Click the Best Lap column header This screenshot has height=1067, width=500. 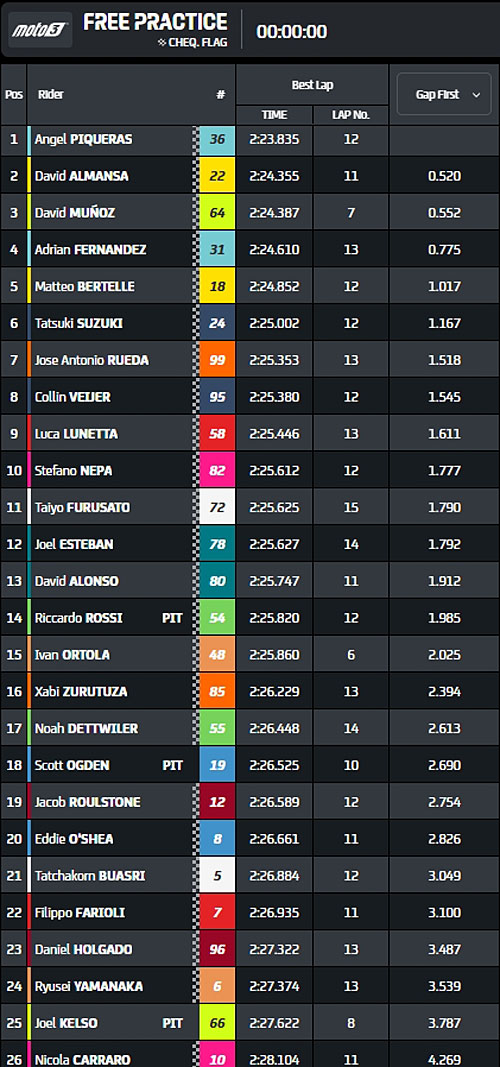click(312, 85)
